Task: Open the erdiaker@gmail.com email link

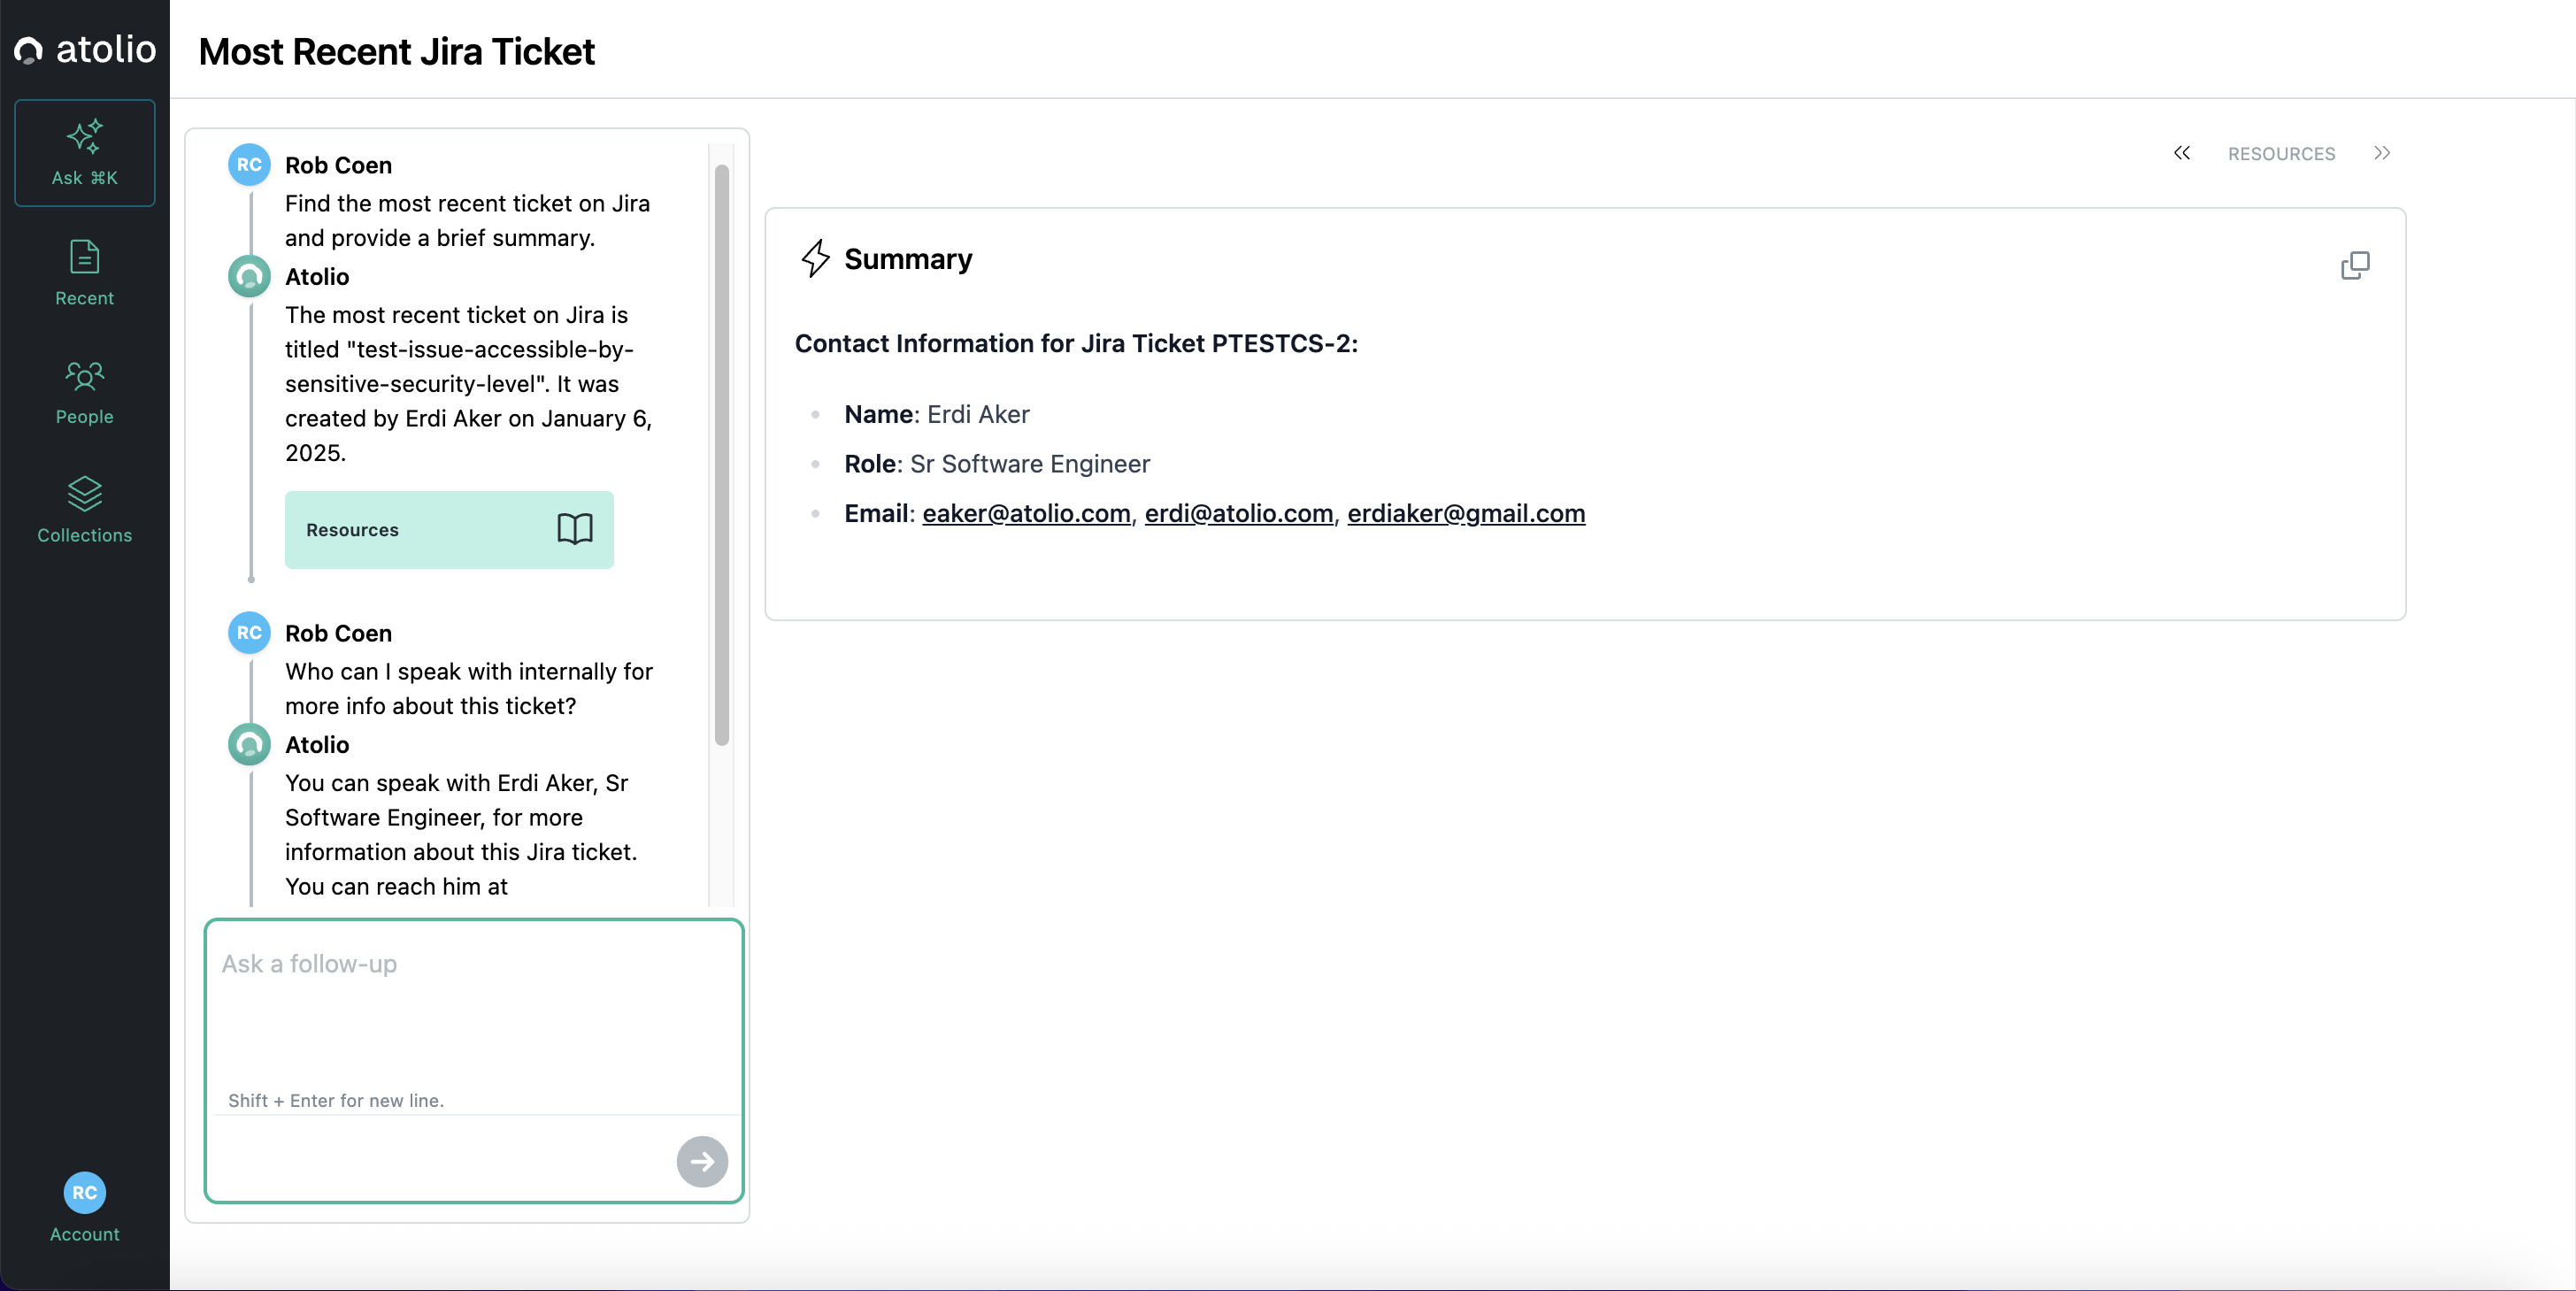Action: (1465, 513)
